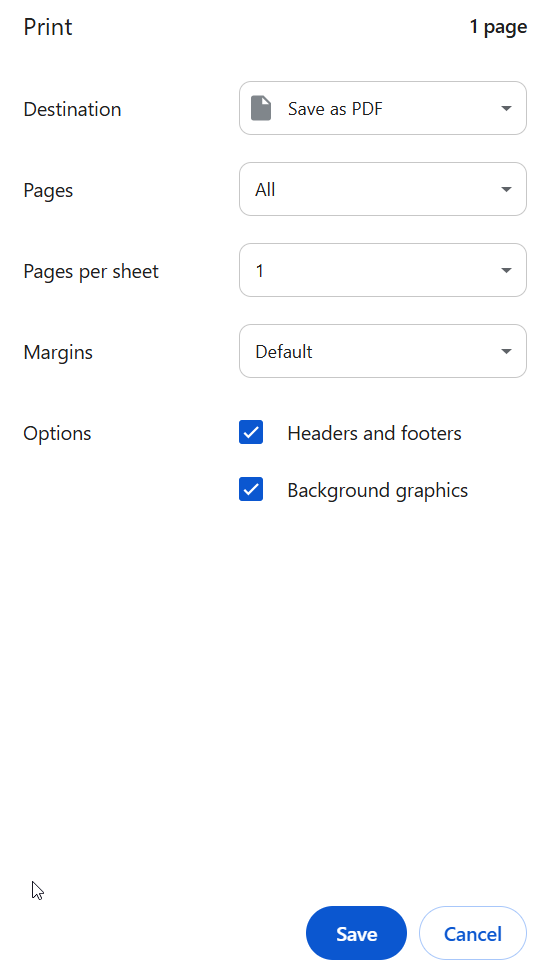556x975 pixels.
Task: Click the Destination label text
Action: [x=72, y=109]
